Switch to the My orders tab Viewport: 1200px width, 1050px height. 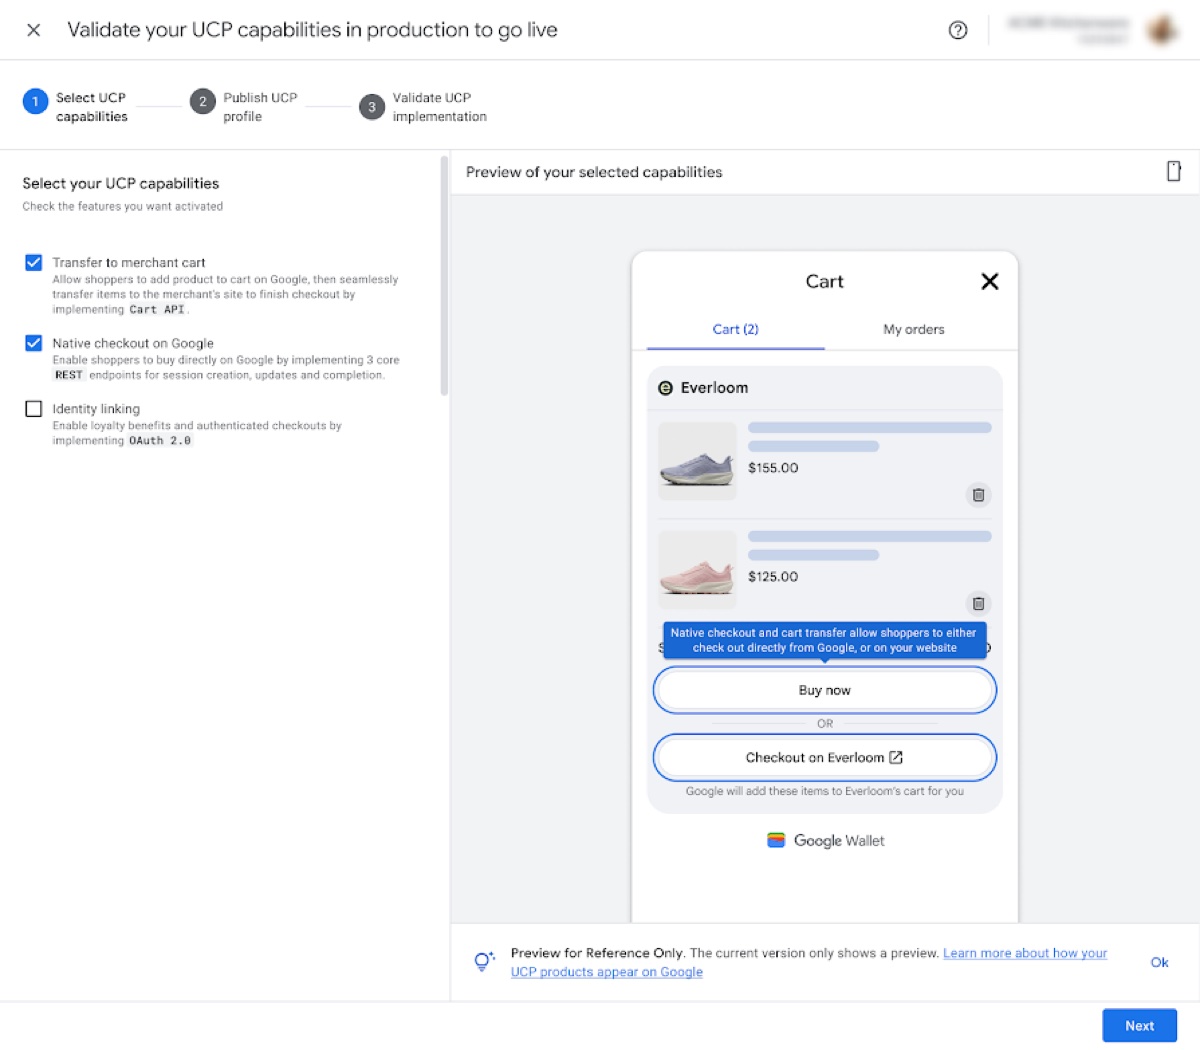pos(913,329)
